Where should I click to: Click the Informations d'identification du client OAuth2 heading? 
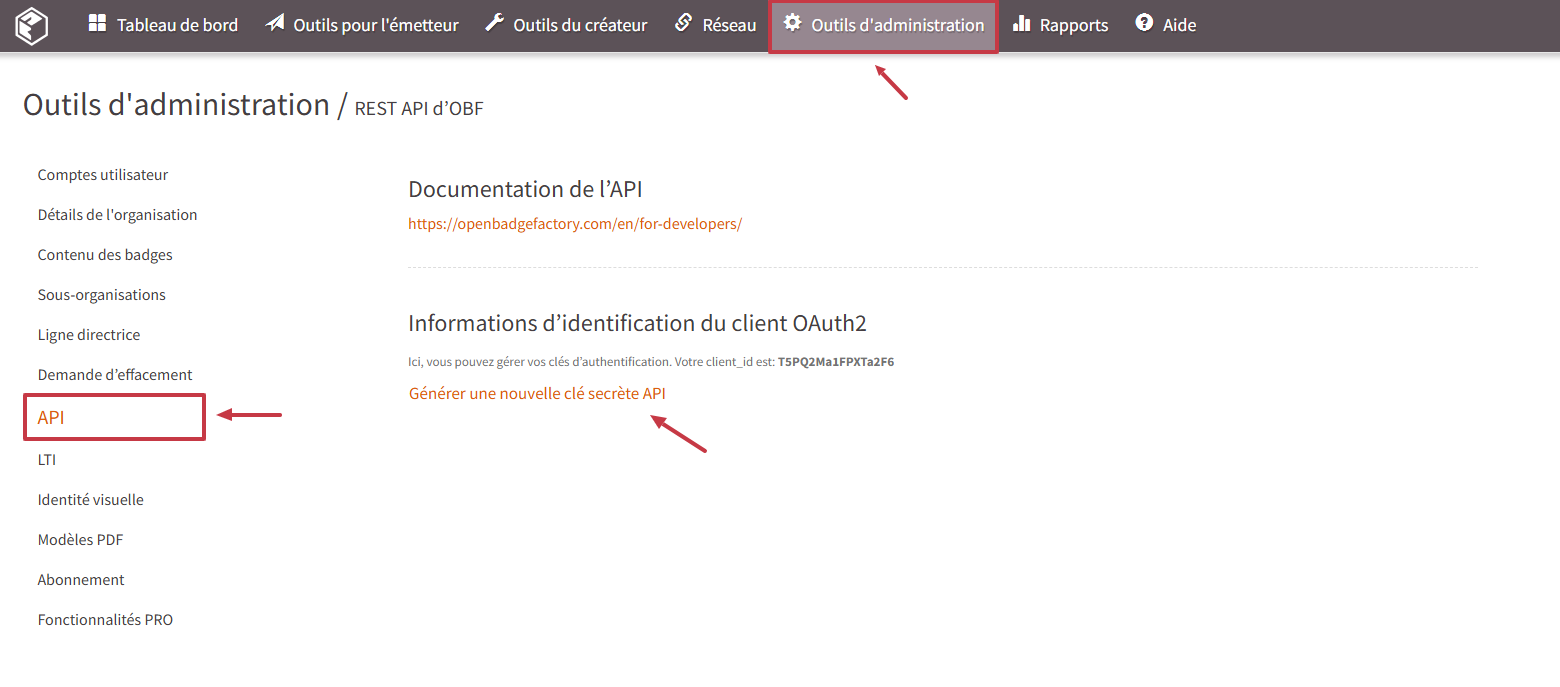pos(637,323)
